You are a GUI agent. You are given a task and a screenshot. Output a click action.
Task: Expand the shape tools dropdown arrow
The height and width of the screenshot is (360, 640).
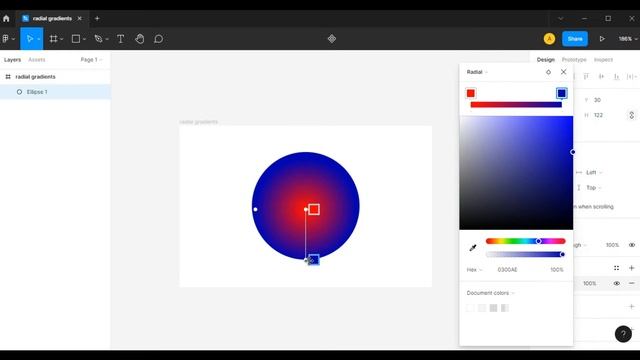pos(84,39)
